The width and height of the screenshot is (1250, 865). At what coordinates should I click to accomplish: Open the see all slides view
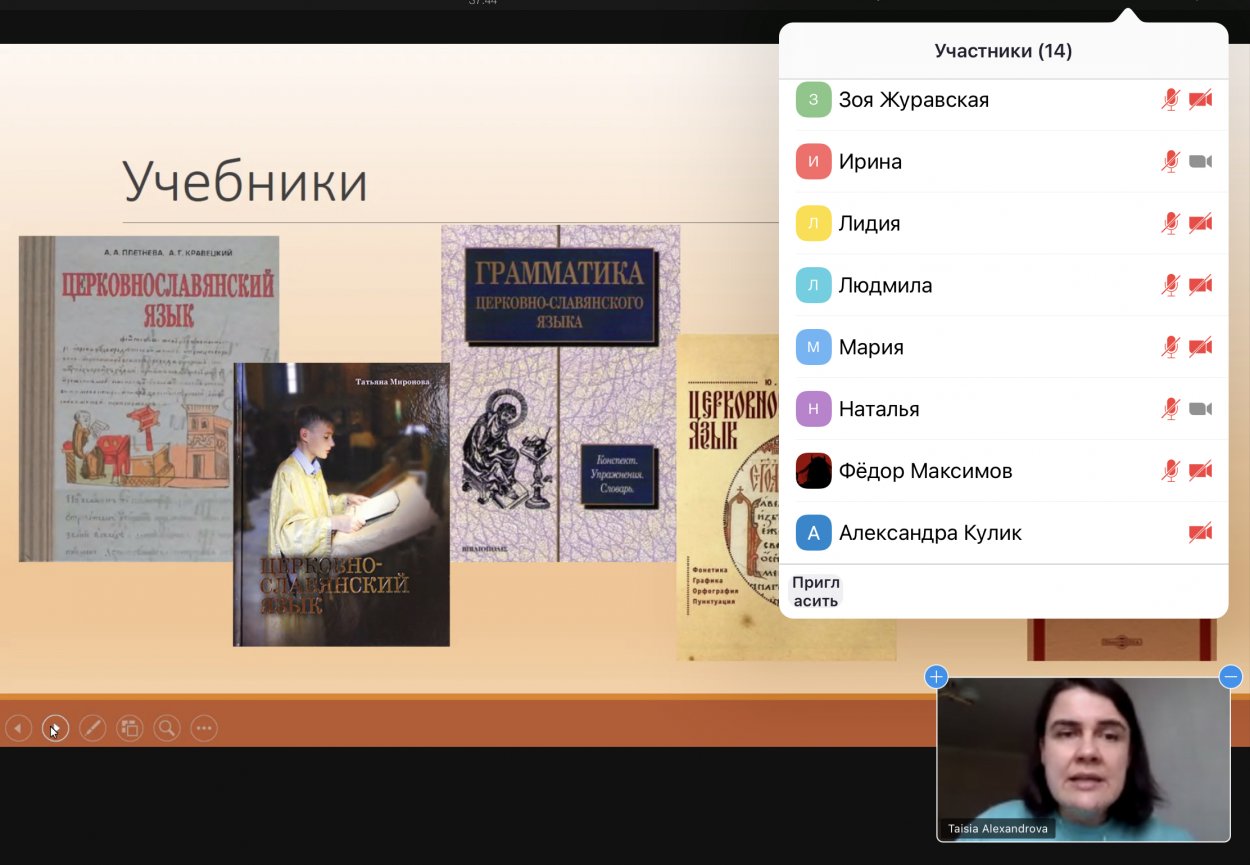coord(129,728)
